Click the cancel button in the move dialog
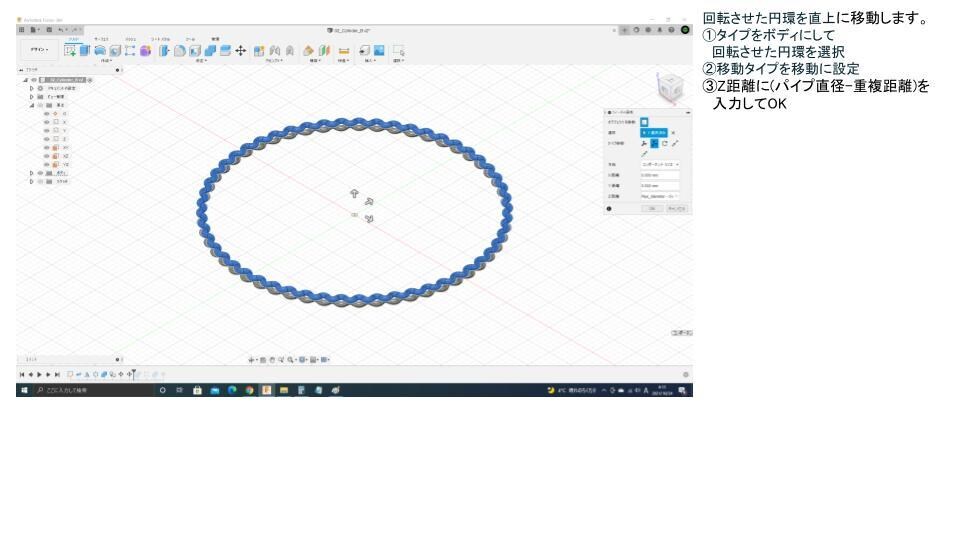 [x=677, y=209]
